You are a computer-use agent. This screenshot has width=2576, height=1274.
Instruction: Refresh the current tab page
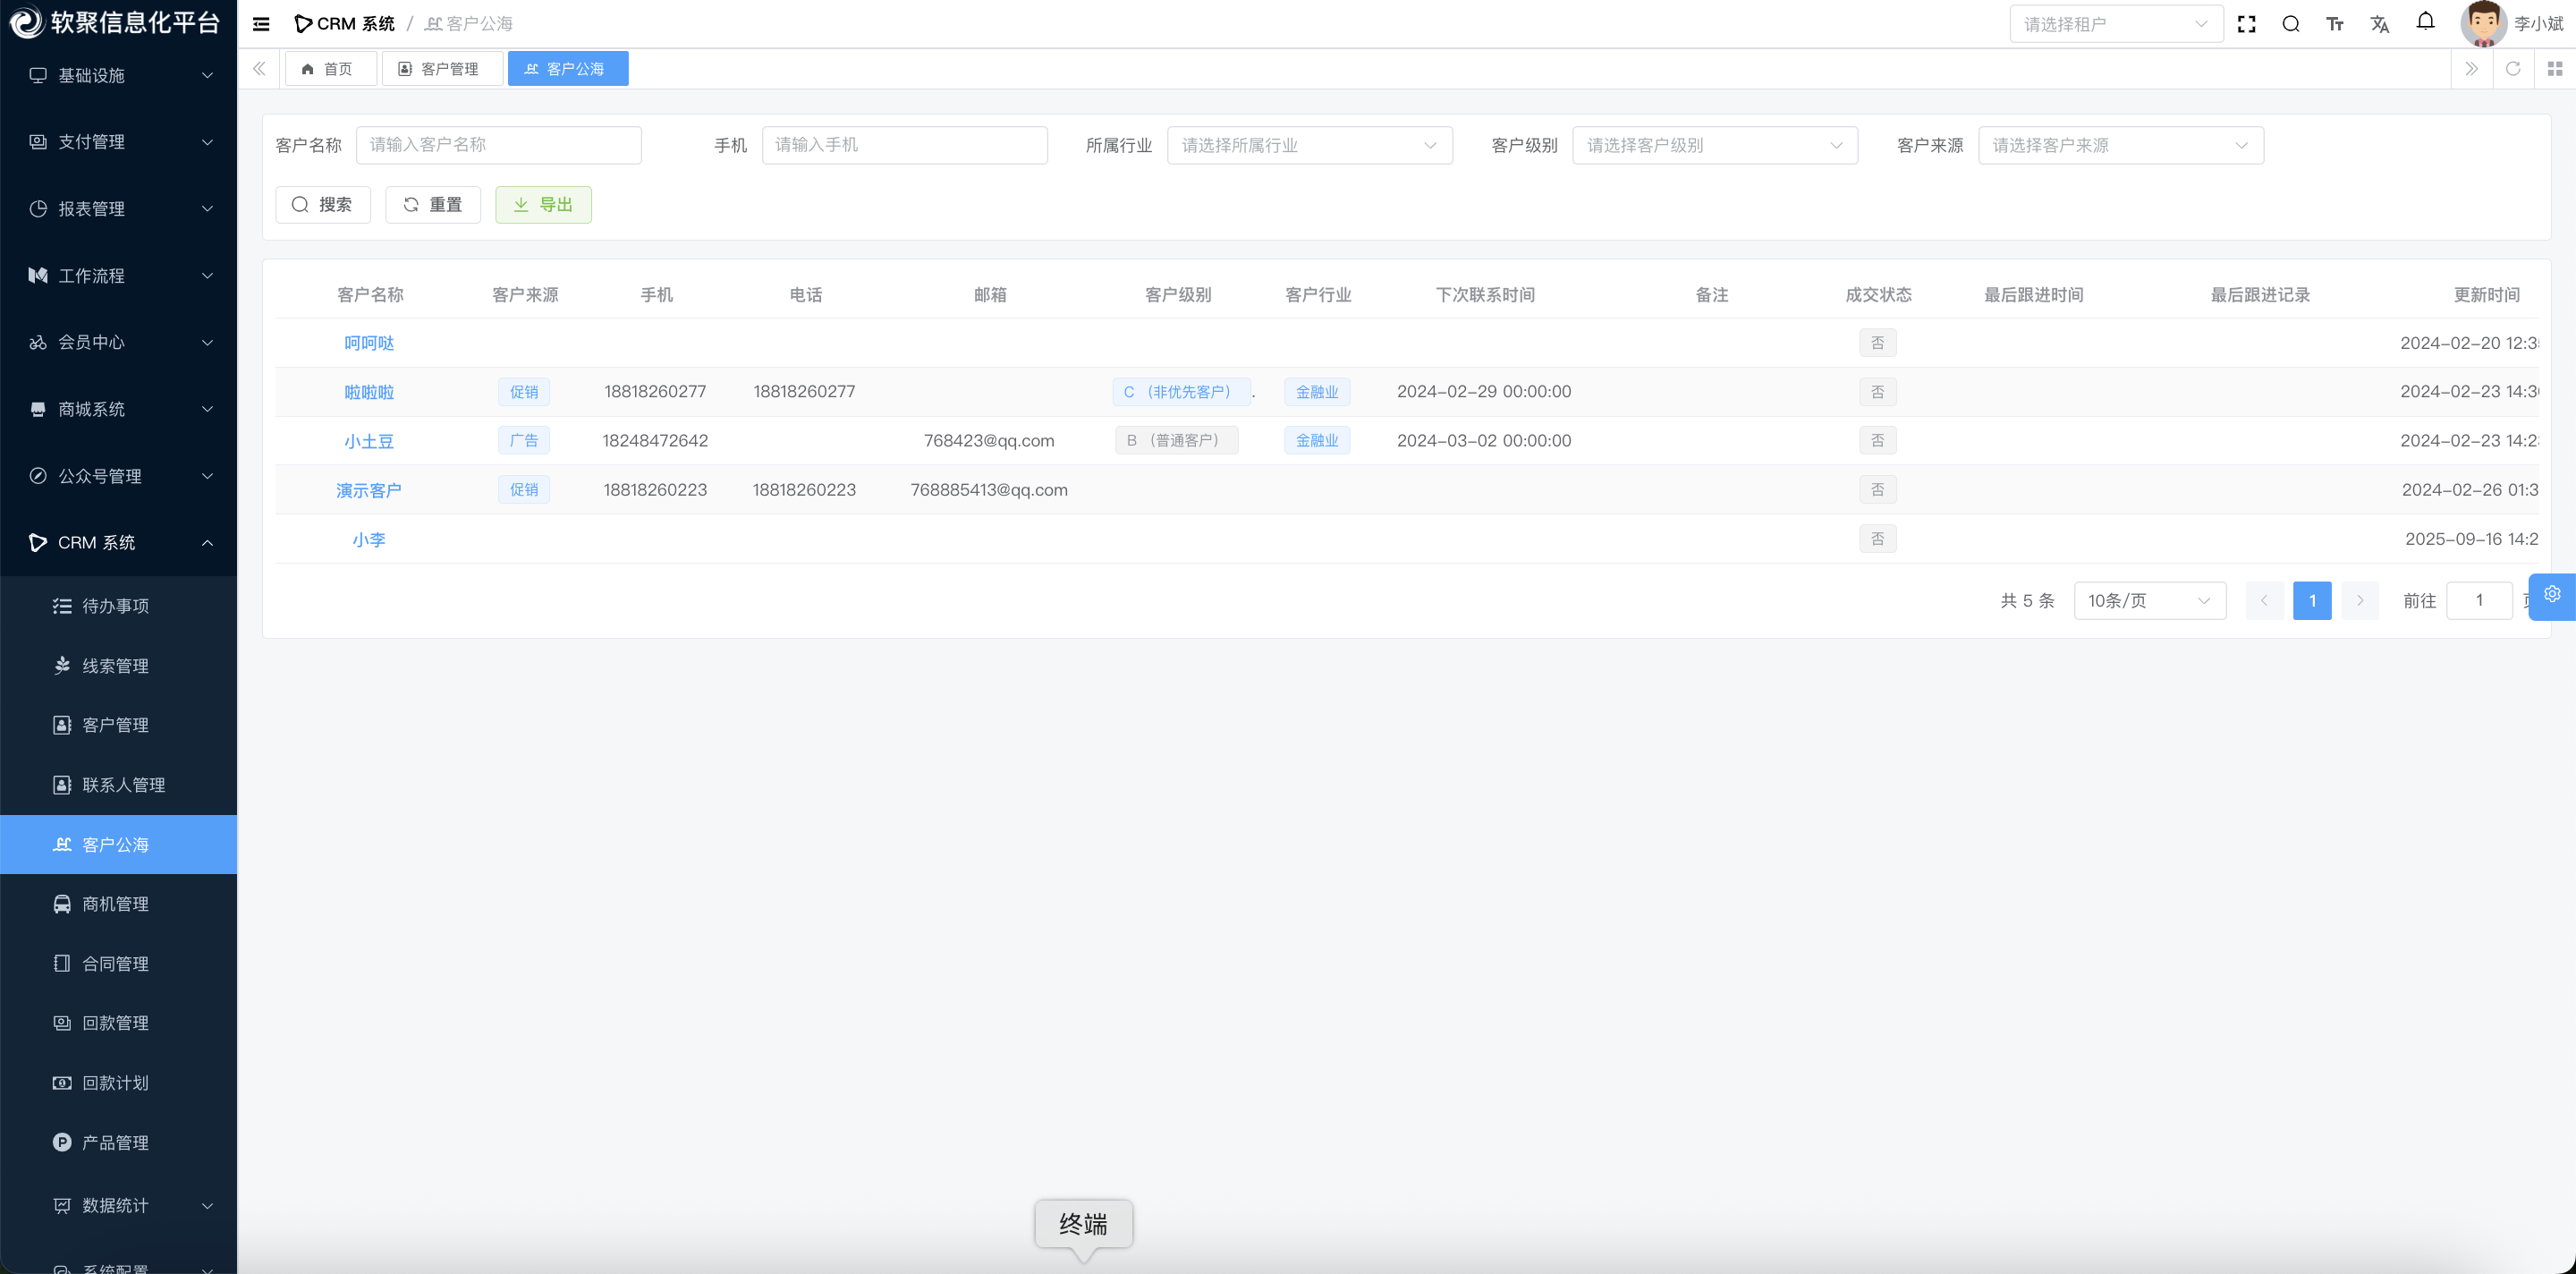tap(2512, 69)
